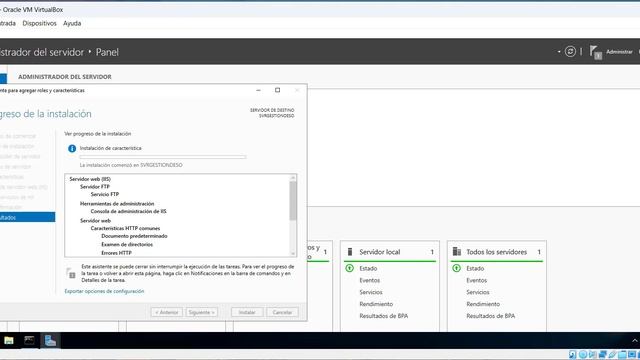Click the VirtualBox display status icon

click(x=632, y=355)
